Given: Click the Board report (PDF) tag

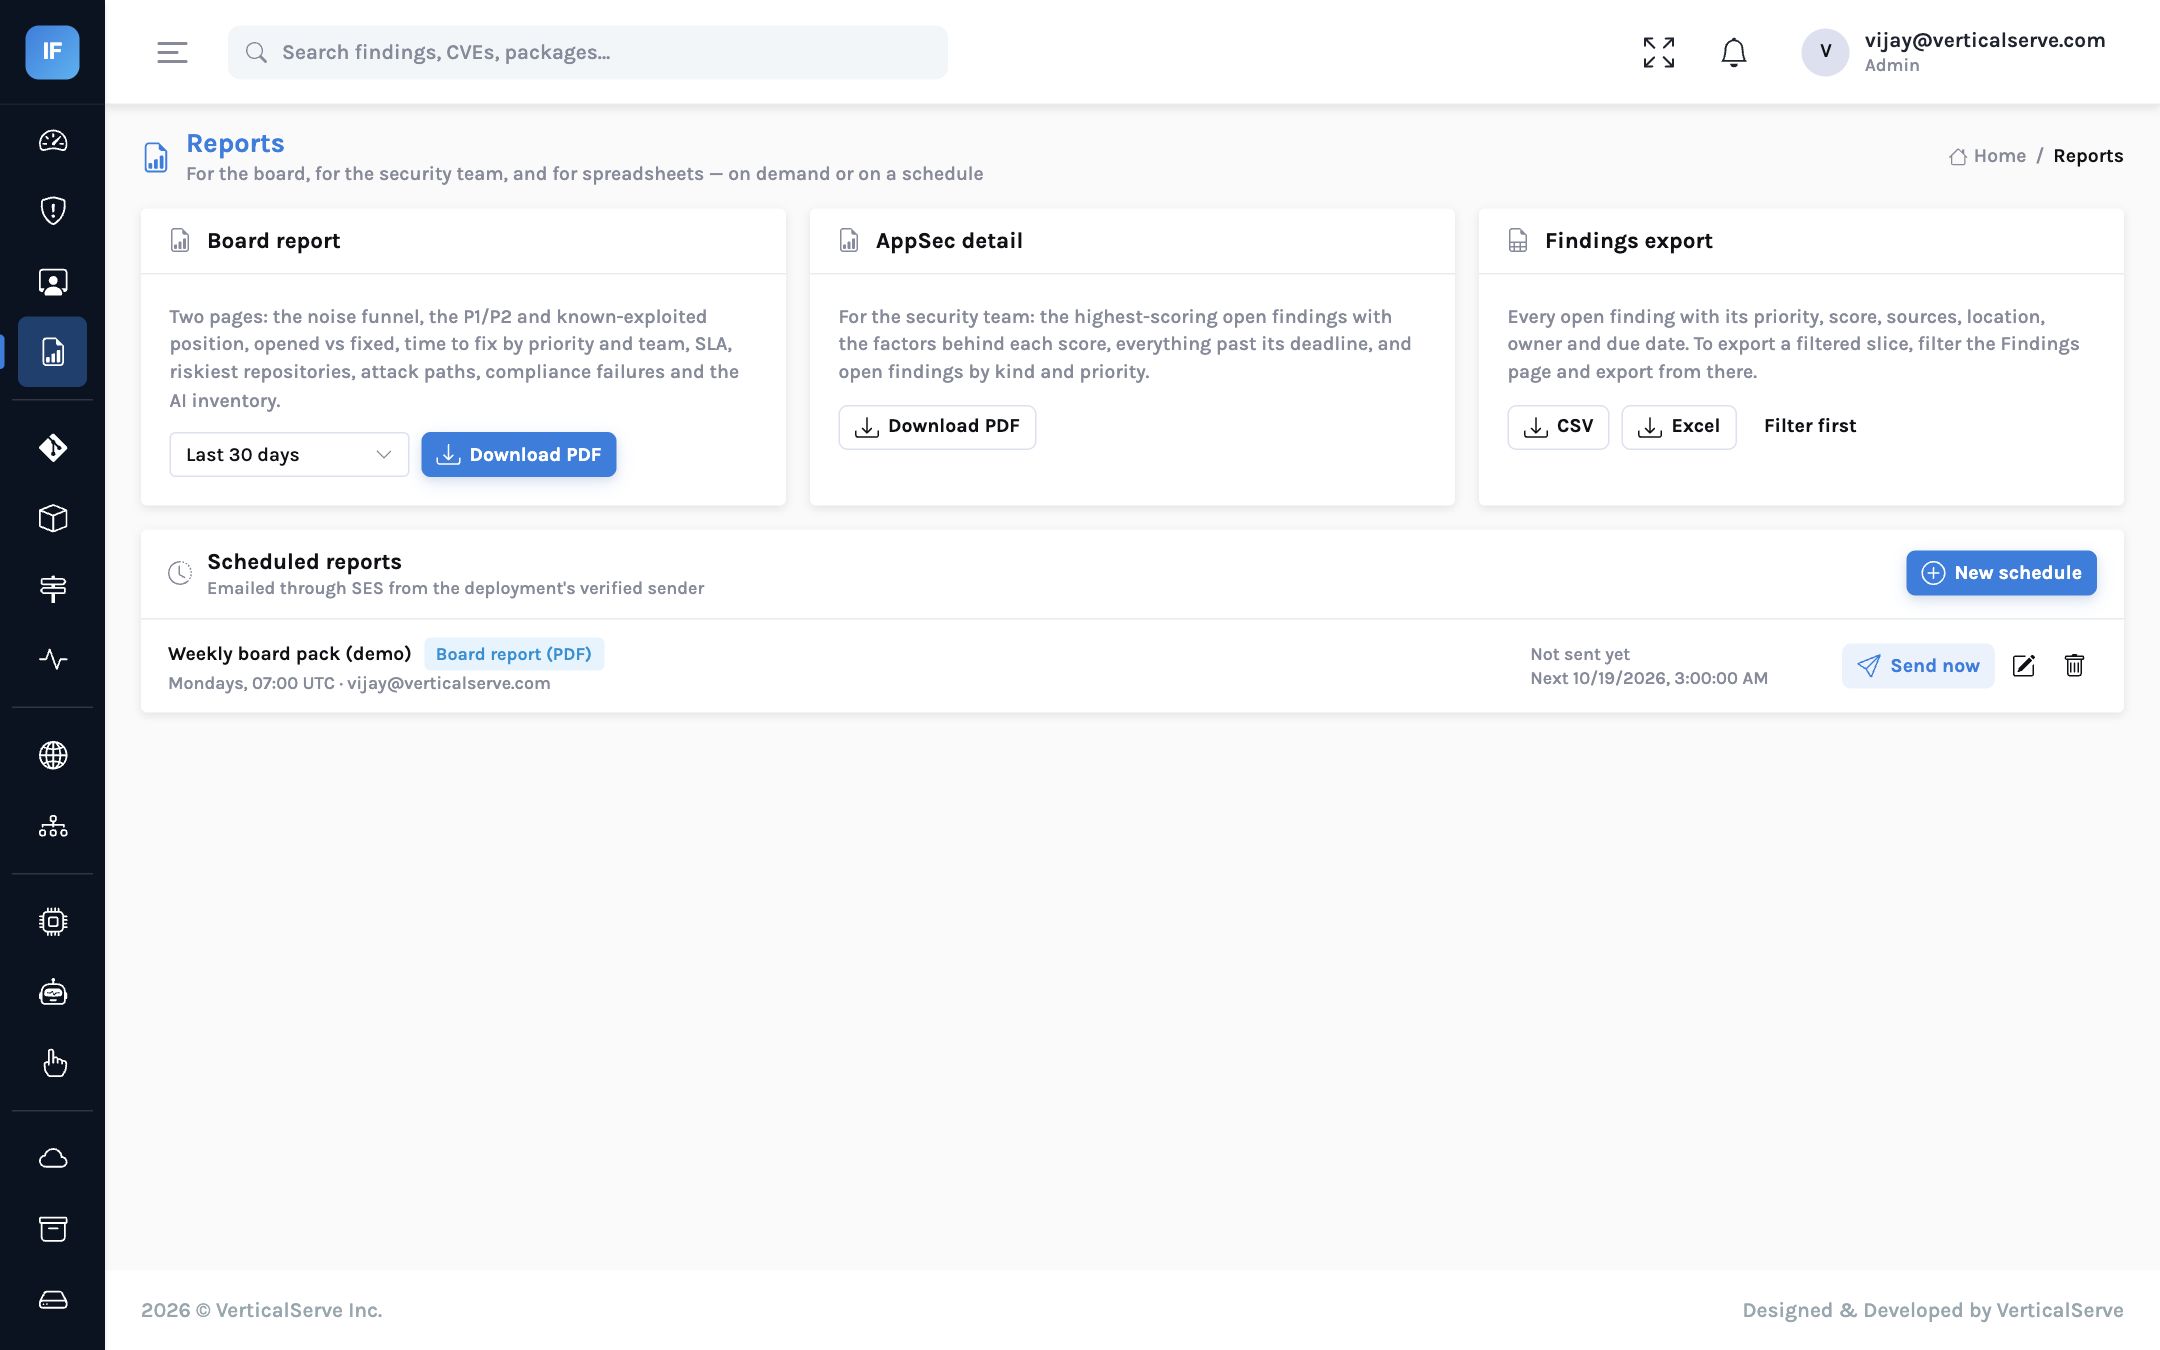Looking at the screenshot, I should 514,654.
